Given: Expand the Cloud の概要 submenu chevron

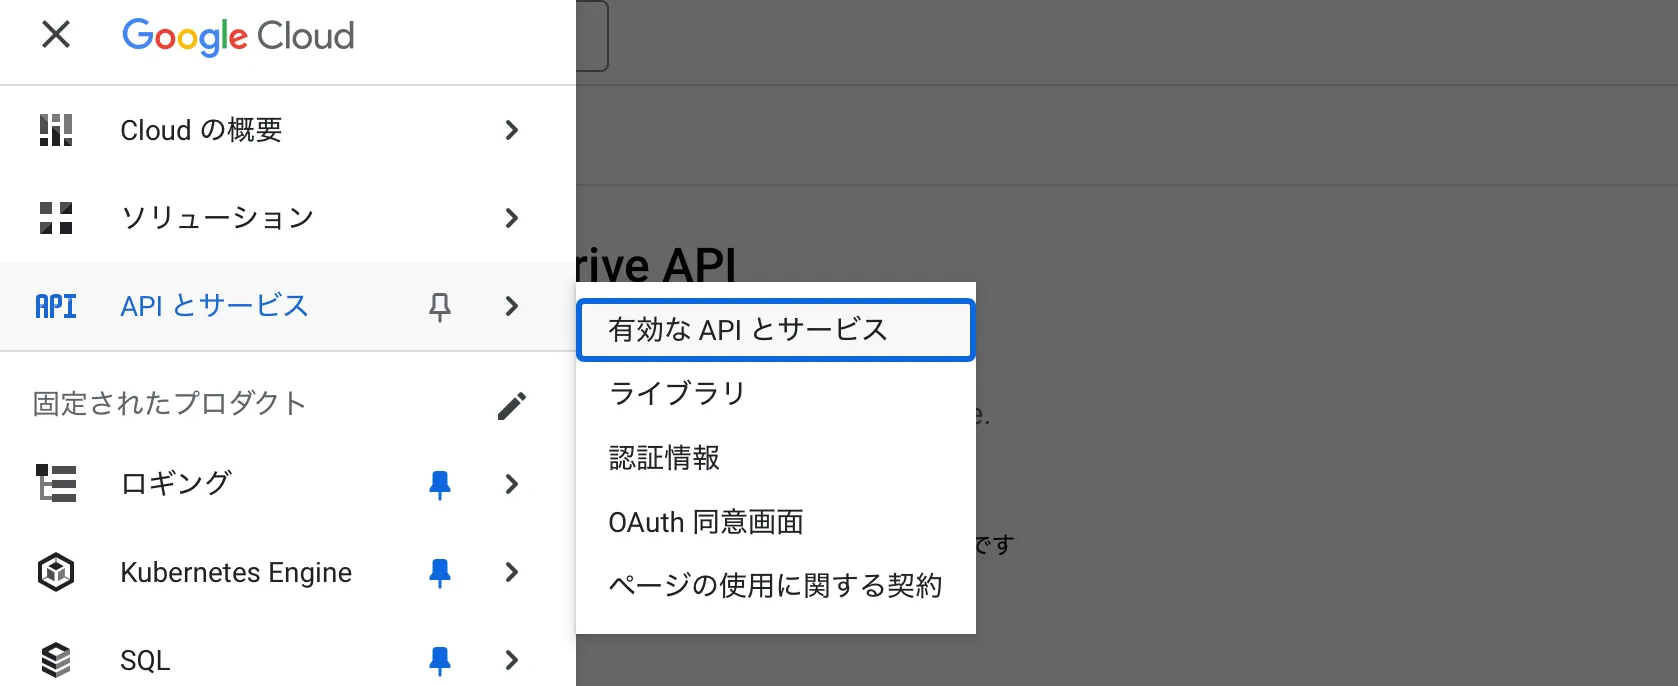Looking at the screenshot, I should pos(511,130).
